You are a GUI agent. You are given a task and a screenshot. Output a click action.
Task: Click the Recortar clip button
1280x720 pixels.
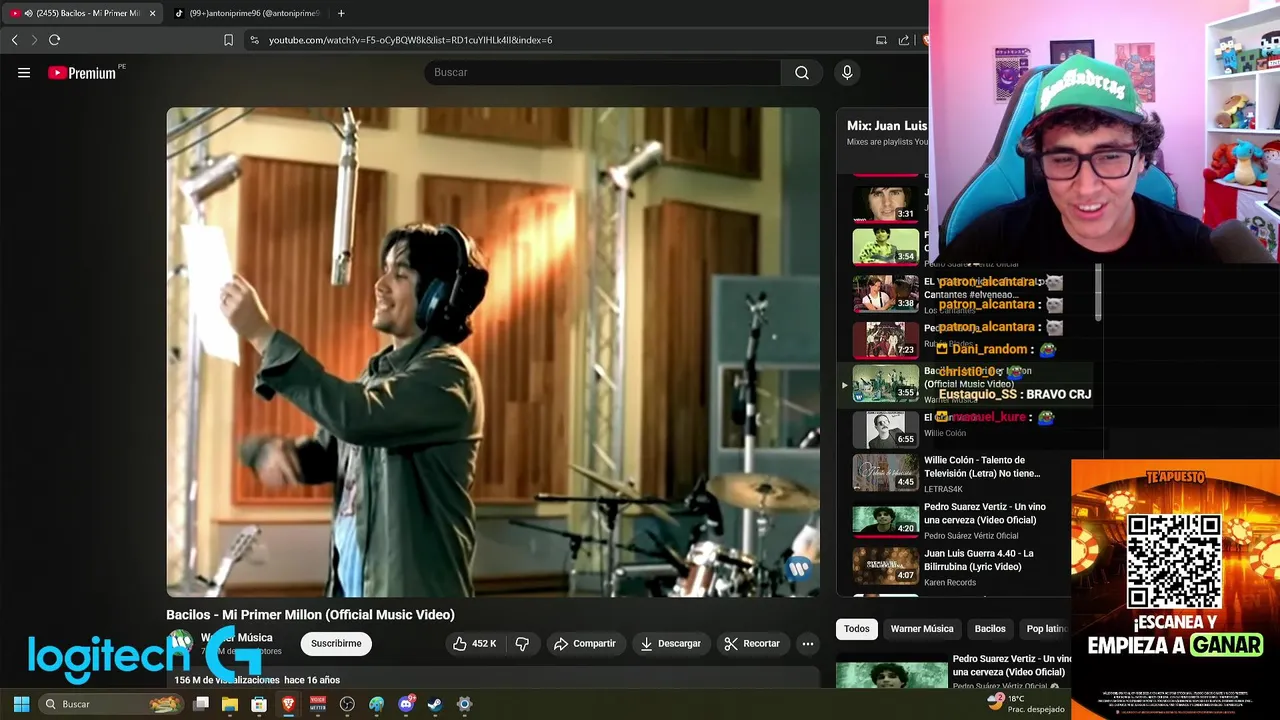click(x=752, y=643)
